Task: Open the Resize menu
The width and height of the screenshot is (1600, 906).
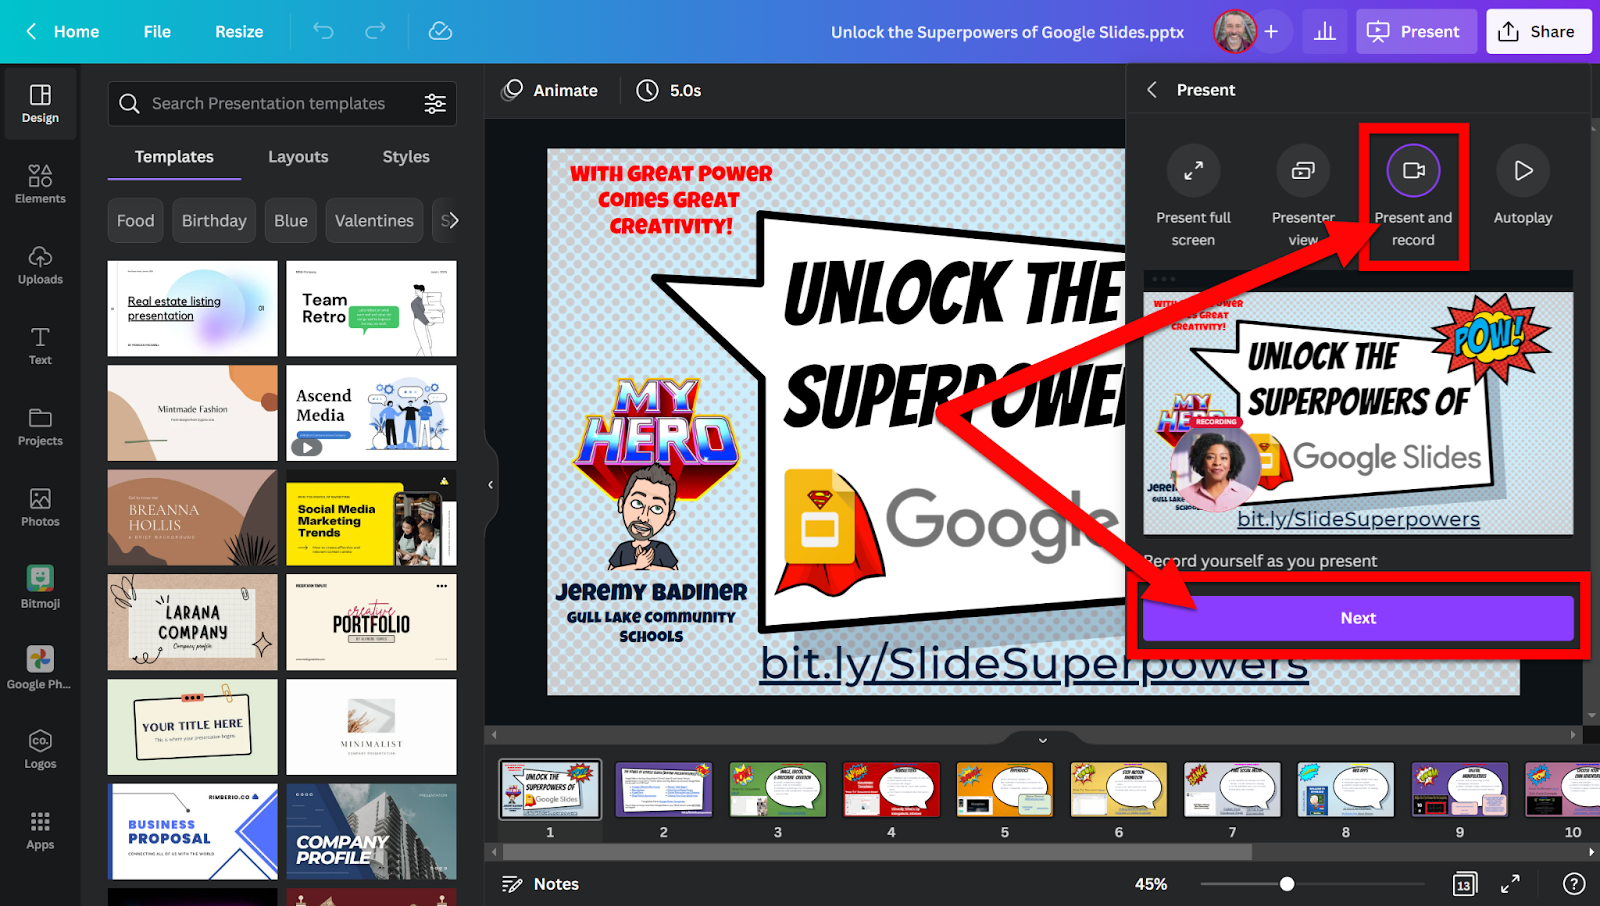Action: point(239,32)
